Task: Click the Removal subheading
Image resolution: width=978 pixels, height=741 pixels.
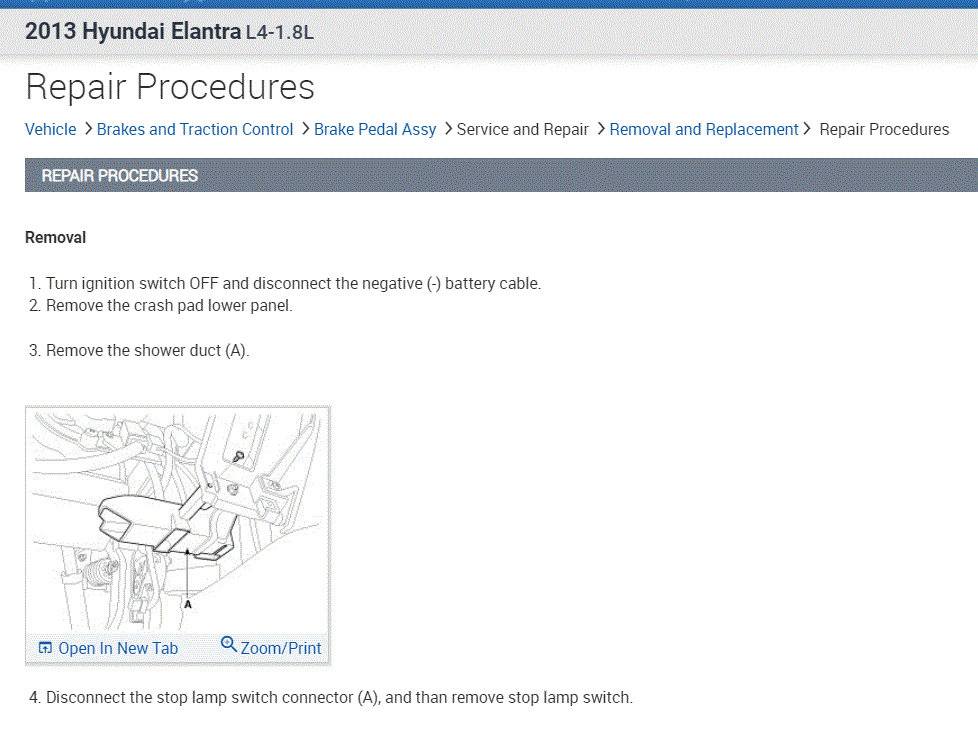Action: click(x=56, y=238)
